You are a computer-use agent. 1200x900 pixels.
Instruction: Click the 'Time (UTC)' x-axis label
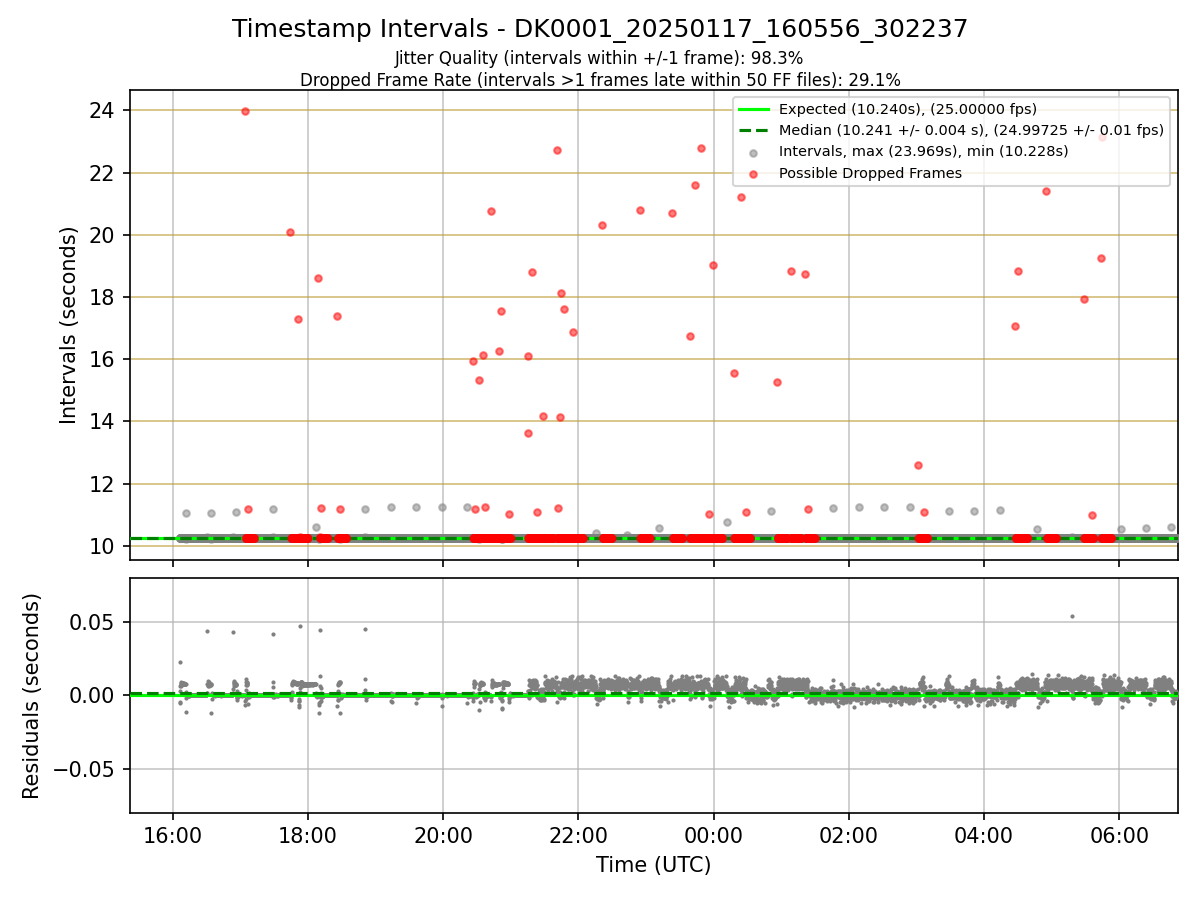pos(654,864)
